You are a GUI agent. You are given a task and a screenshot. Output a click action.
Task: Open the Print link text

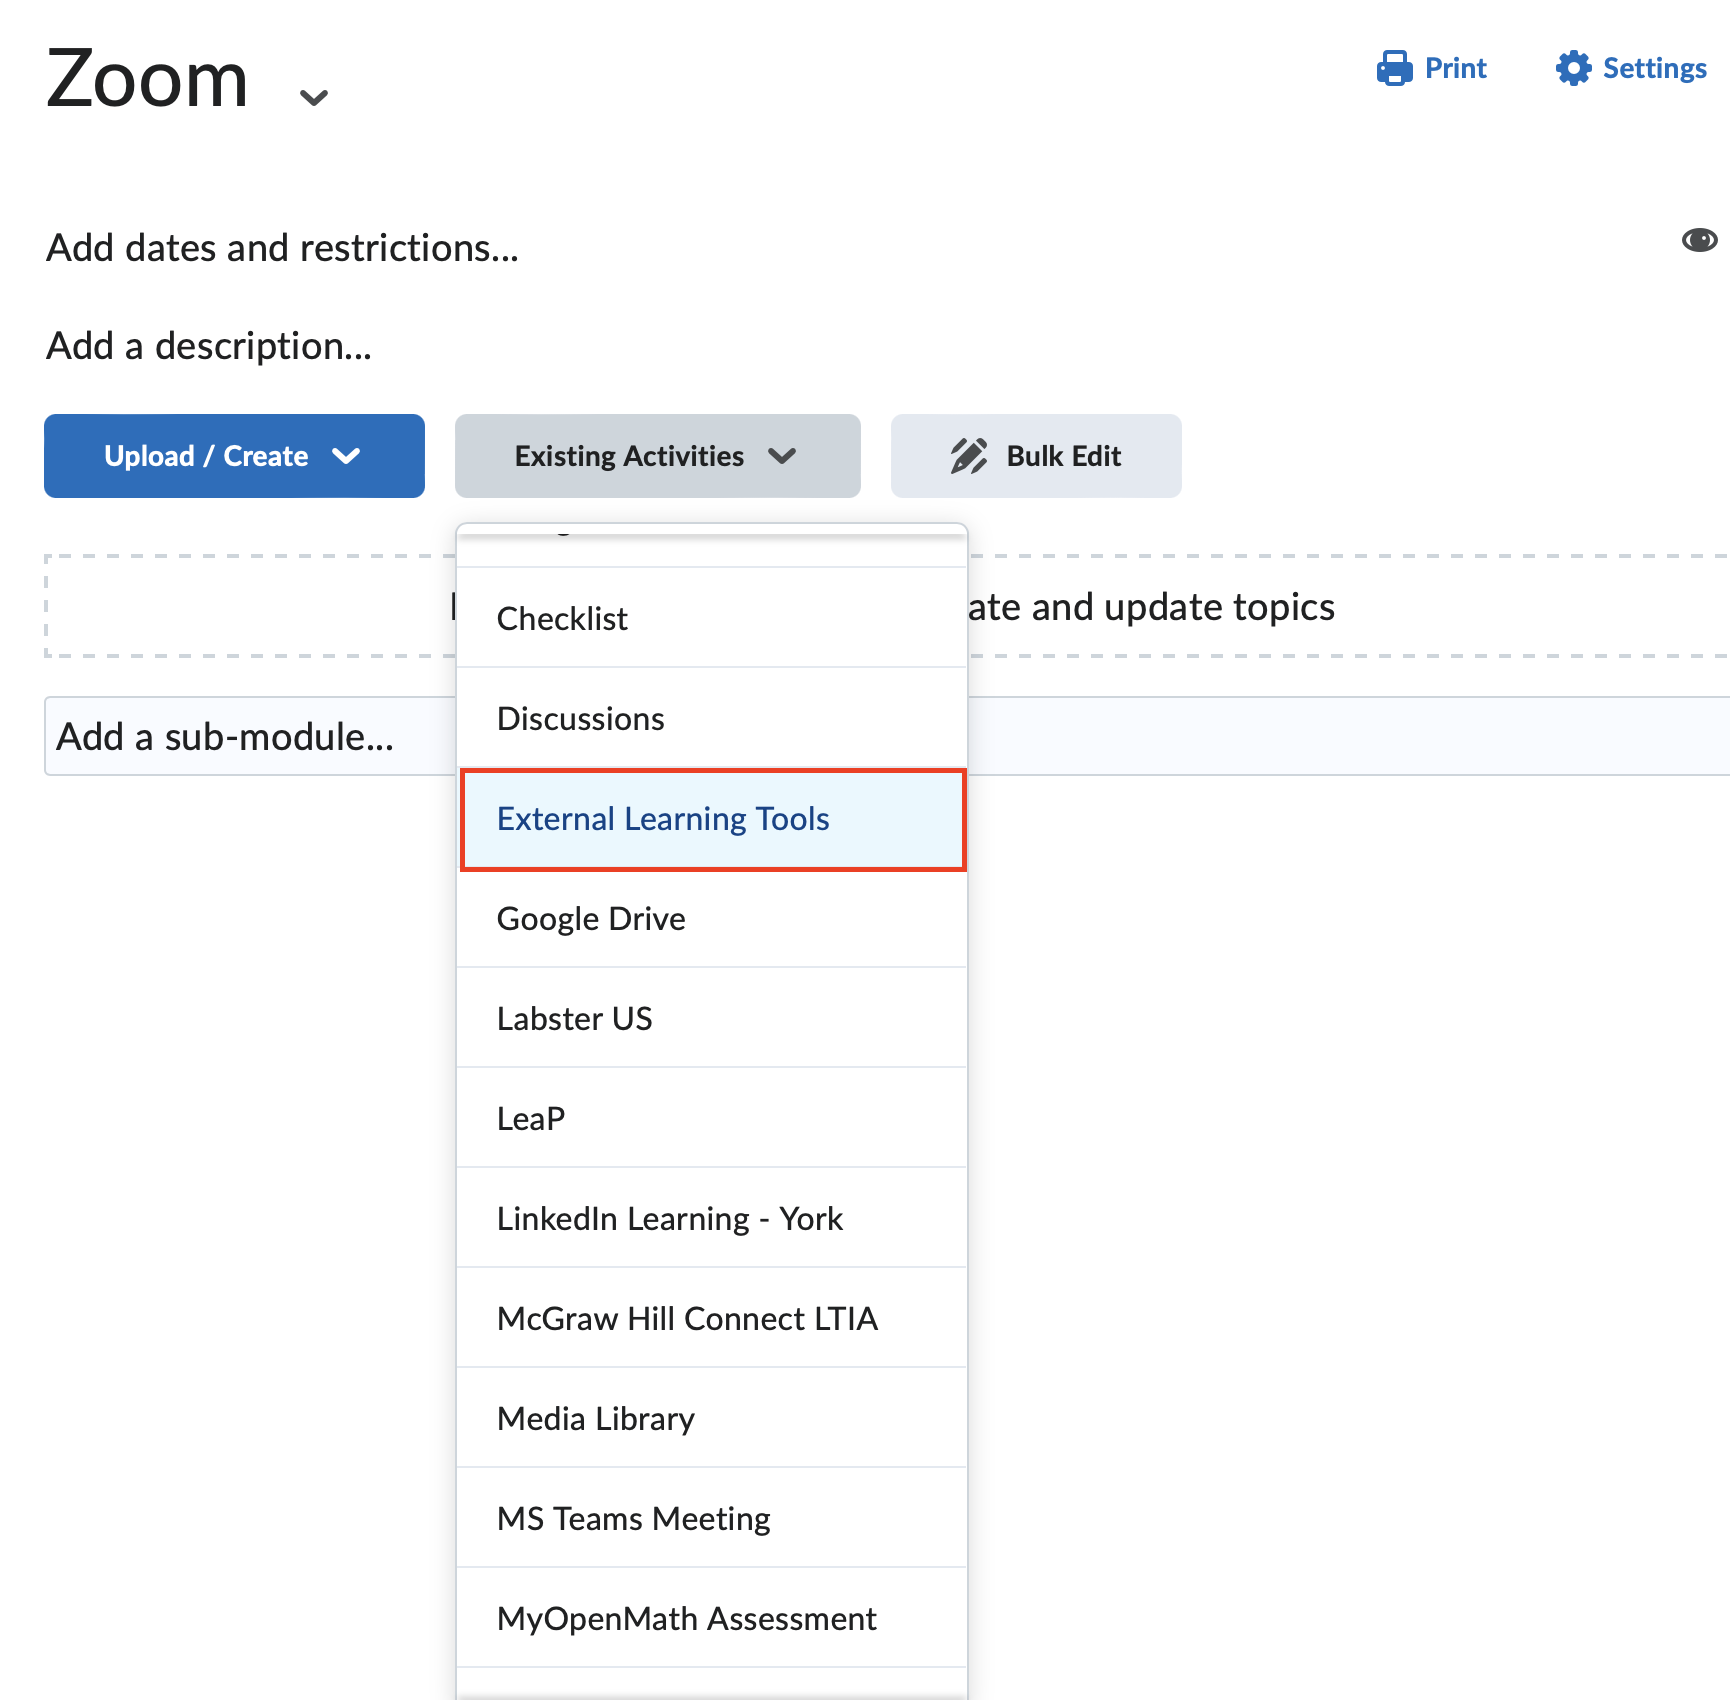1455,68
